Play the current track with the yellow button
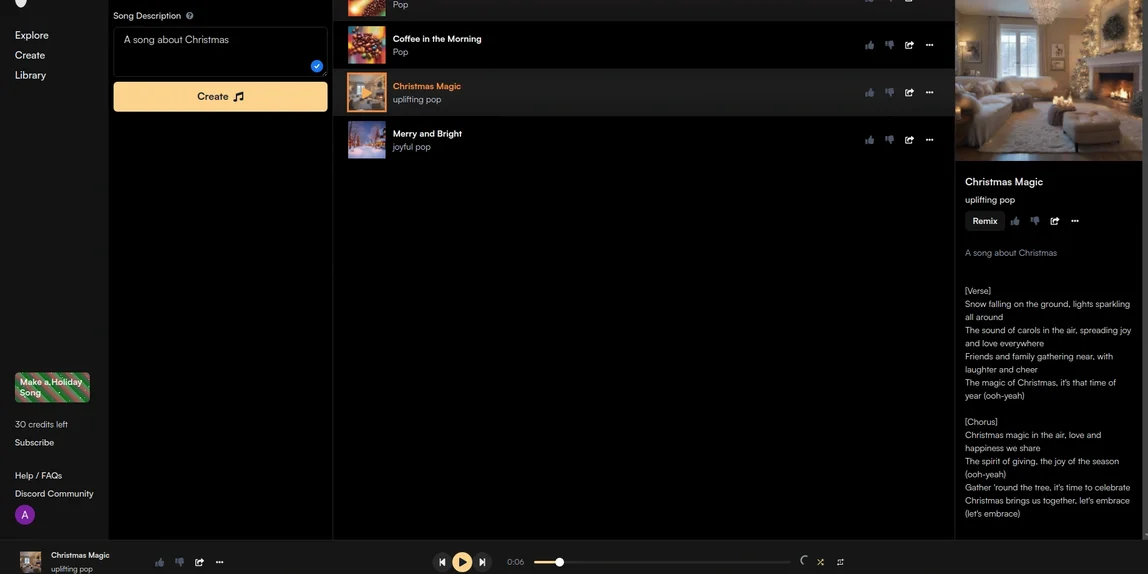Image resolution: width=1148 pixels, height=574 pixels. tap(462, 562)
